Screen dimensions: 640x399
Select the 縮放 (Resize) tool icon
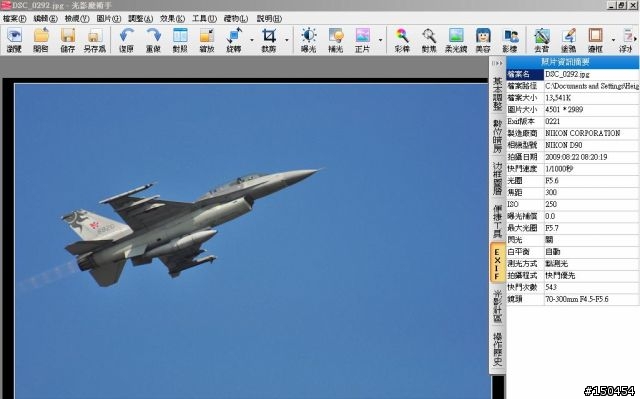(x=207, y=40)
